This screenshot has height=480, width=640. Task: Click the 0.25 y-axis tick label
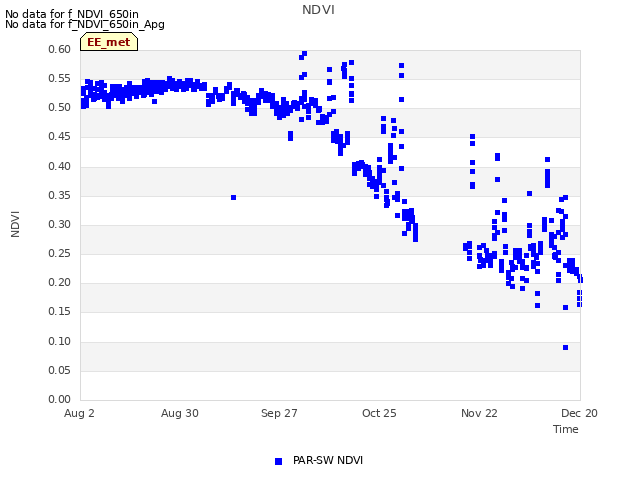60,253
